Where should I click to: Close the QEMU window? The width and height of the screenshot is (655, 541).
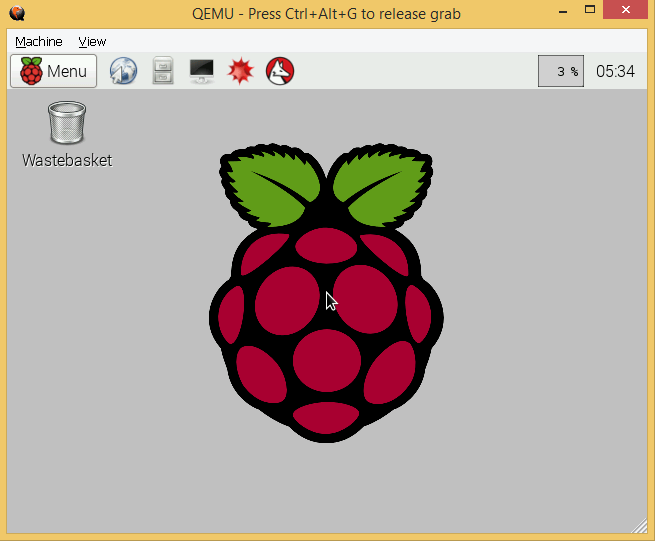625,10
